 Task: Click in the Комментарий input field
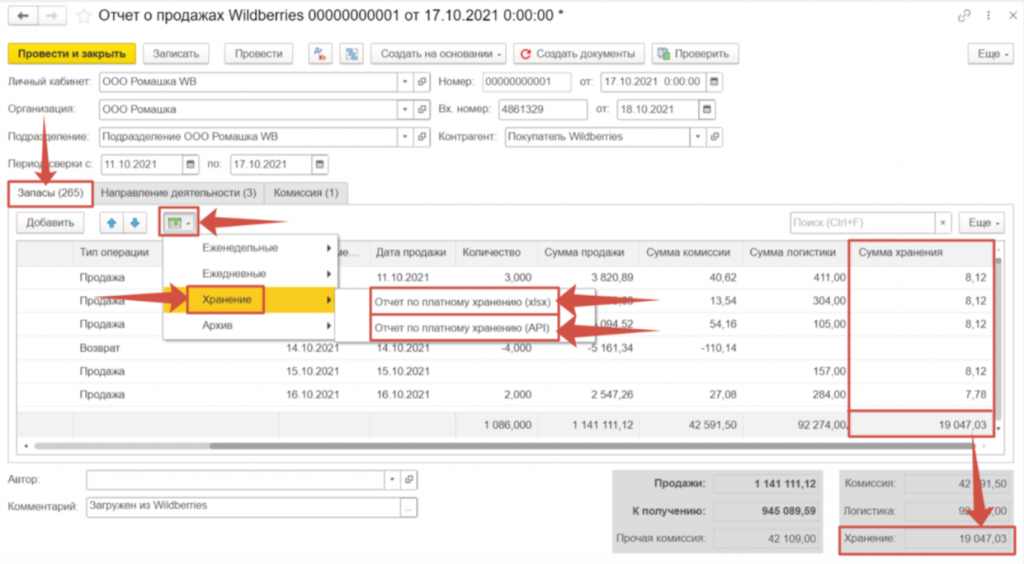pos(243,508)
